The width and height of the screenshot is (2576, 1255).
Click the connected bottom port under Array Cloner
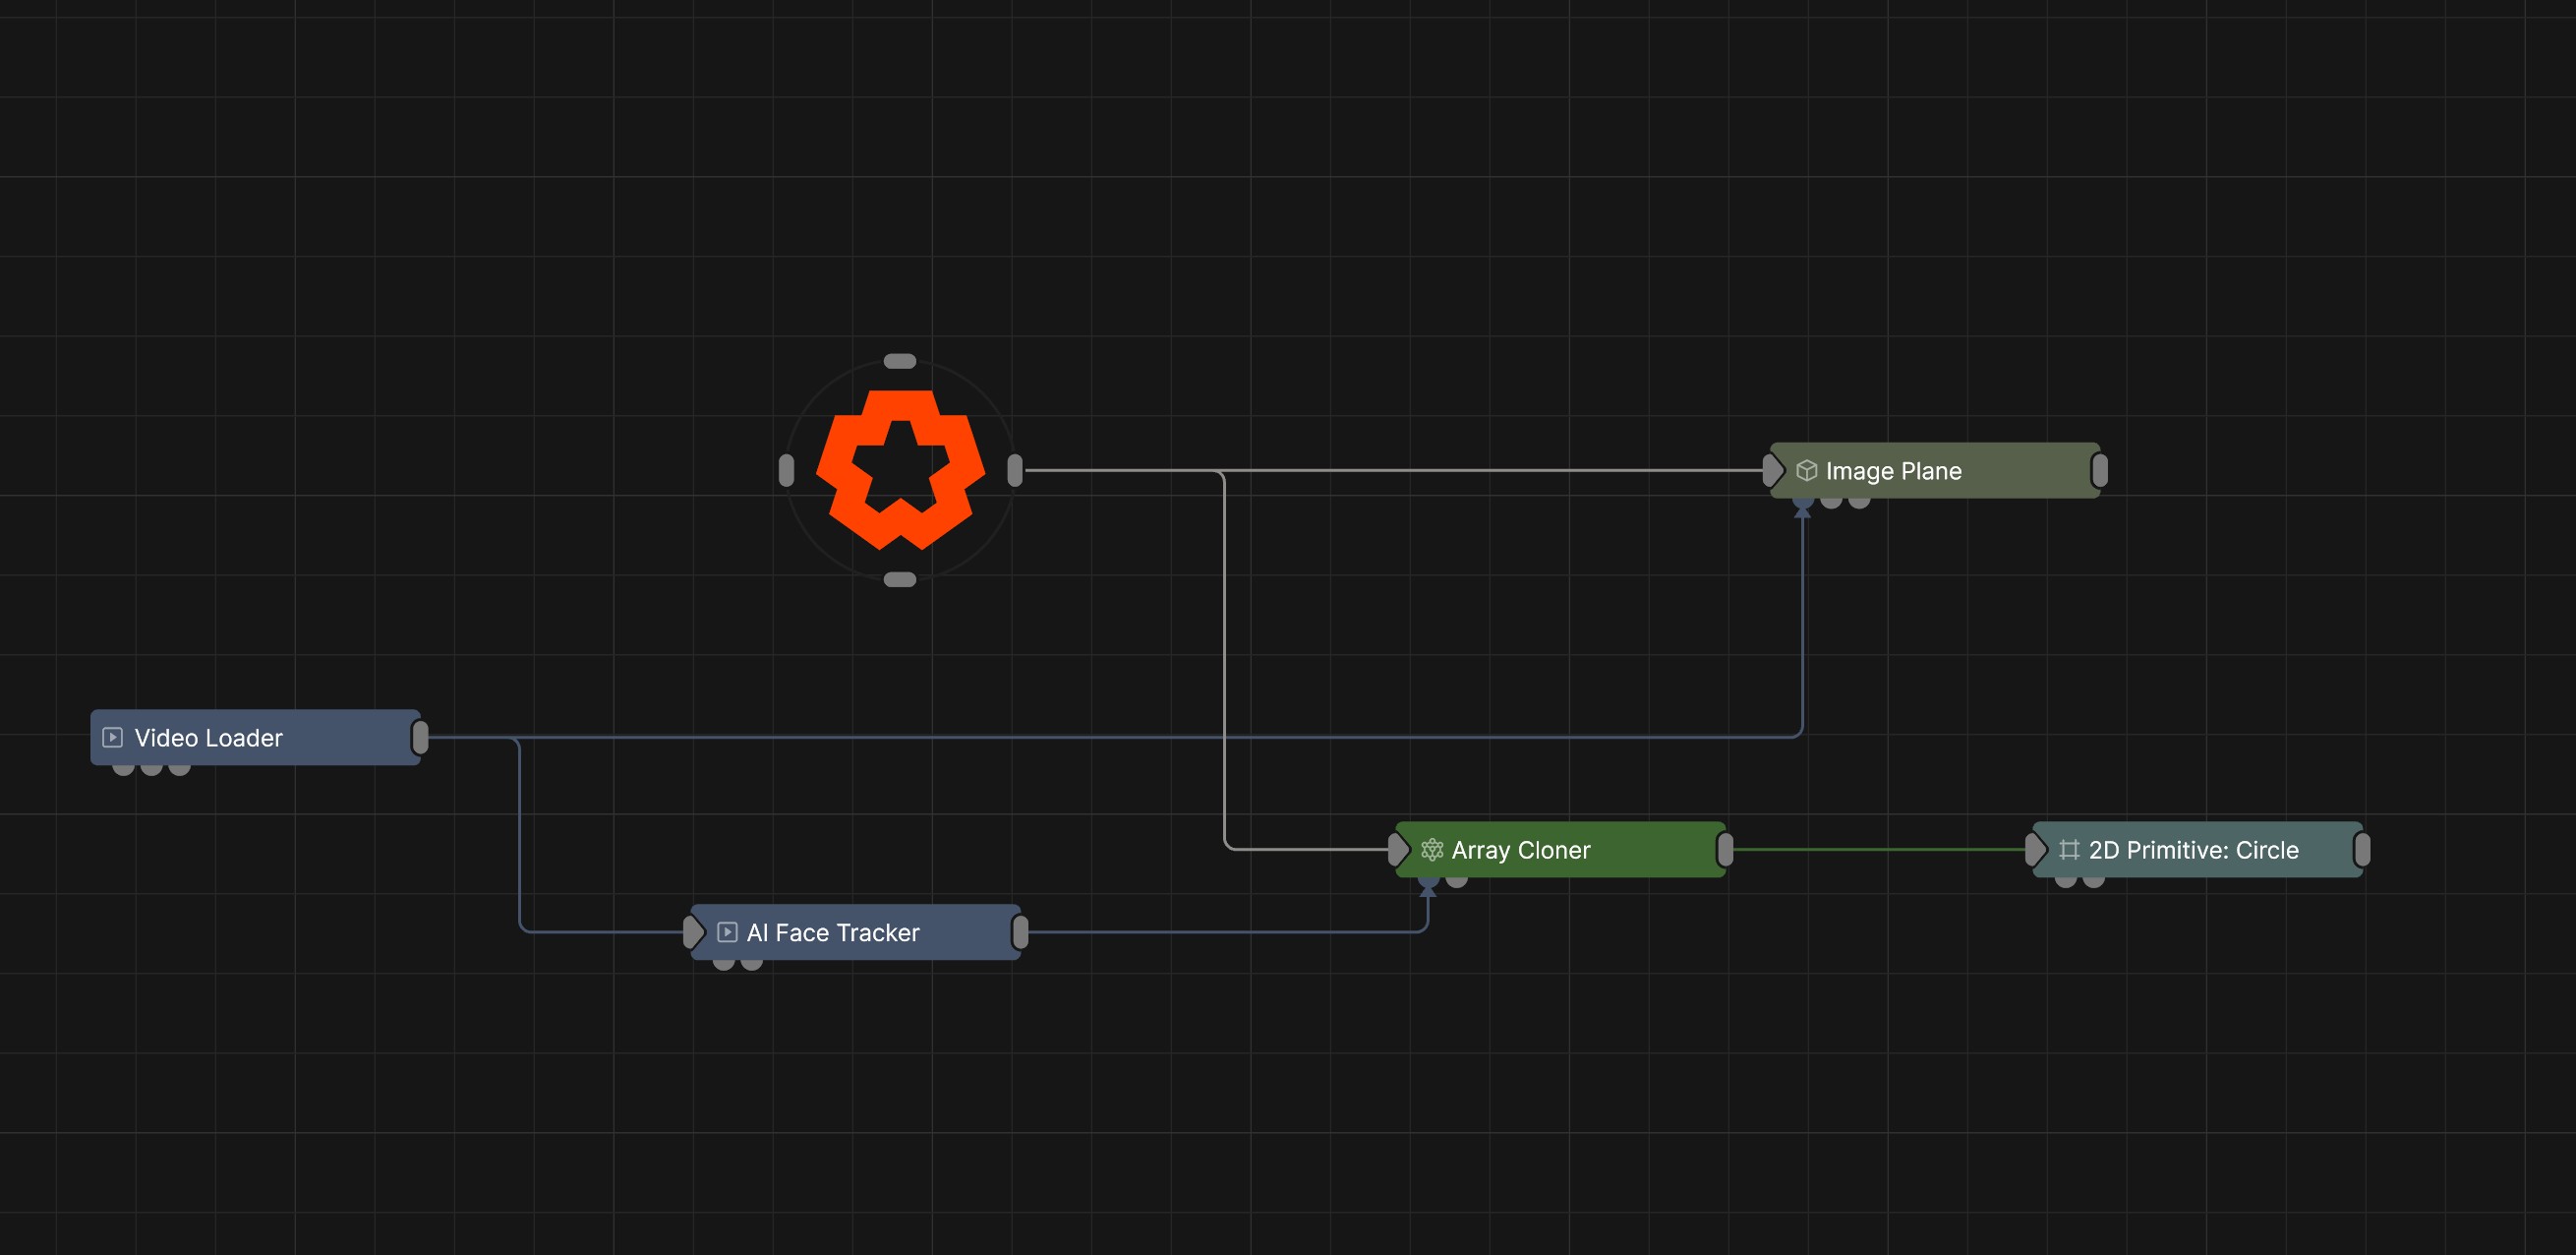[x=1429, y=881]
